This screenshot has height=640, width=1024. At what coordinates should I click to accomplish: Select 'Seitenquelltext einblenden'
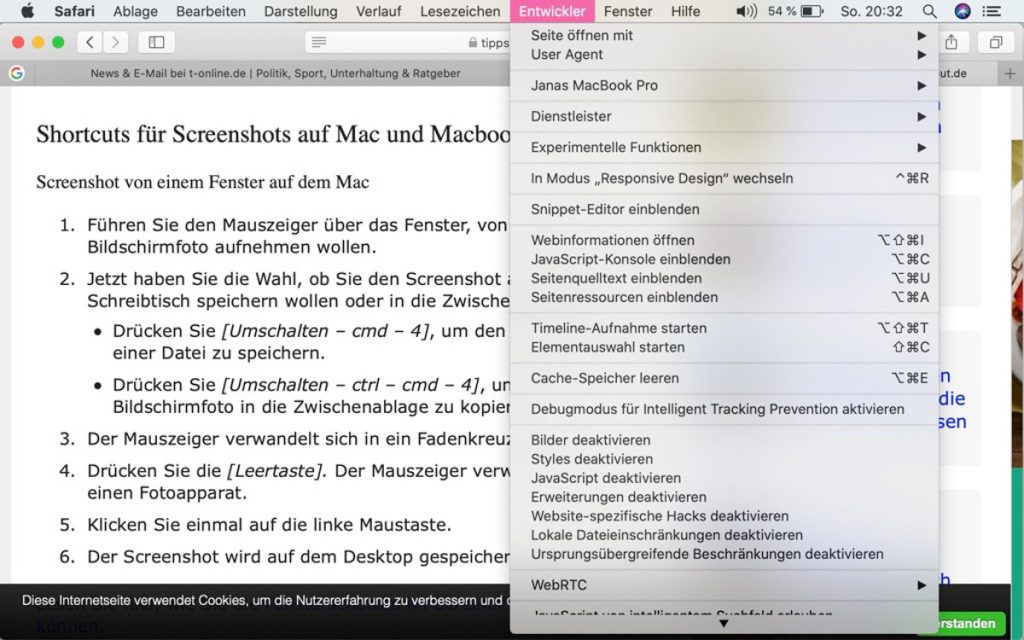pyautogui.click(x=724, y=278)
